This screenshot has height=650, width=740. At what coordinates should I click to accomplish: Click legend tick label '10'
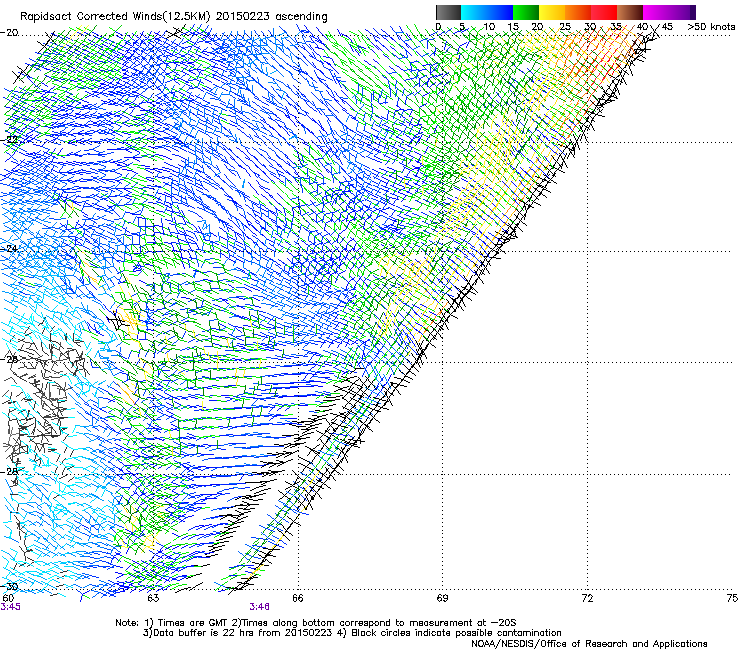pyautogui.click(x=489, y=27)
